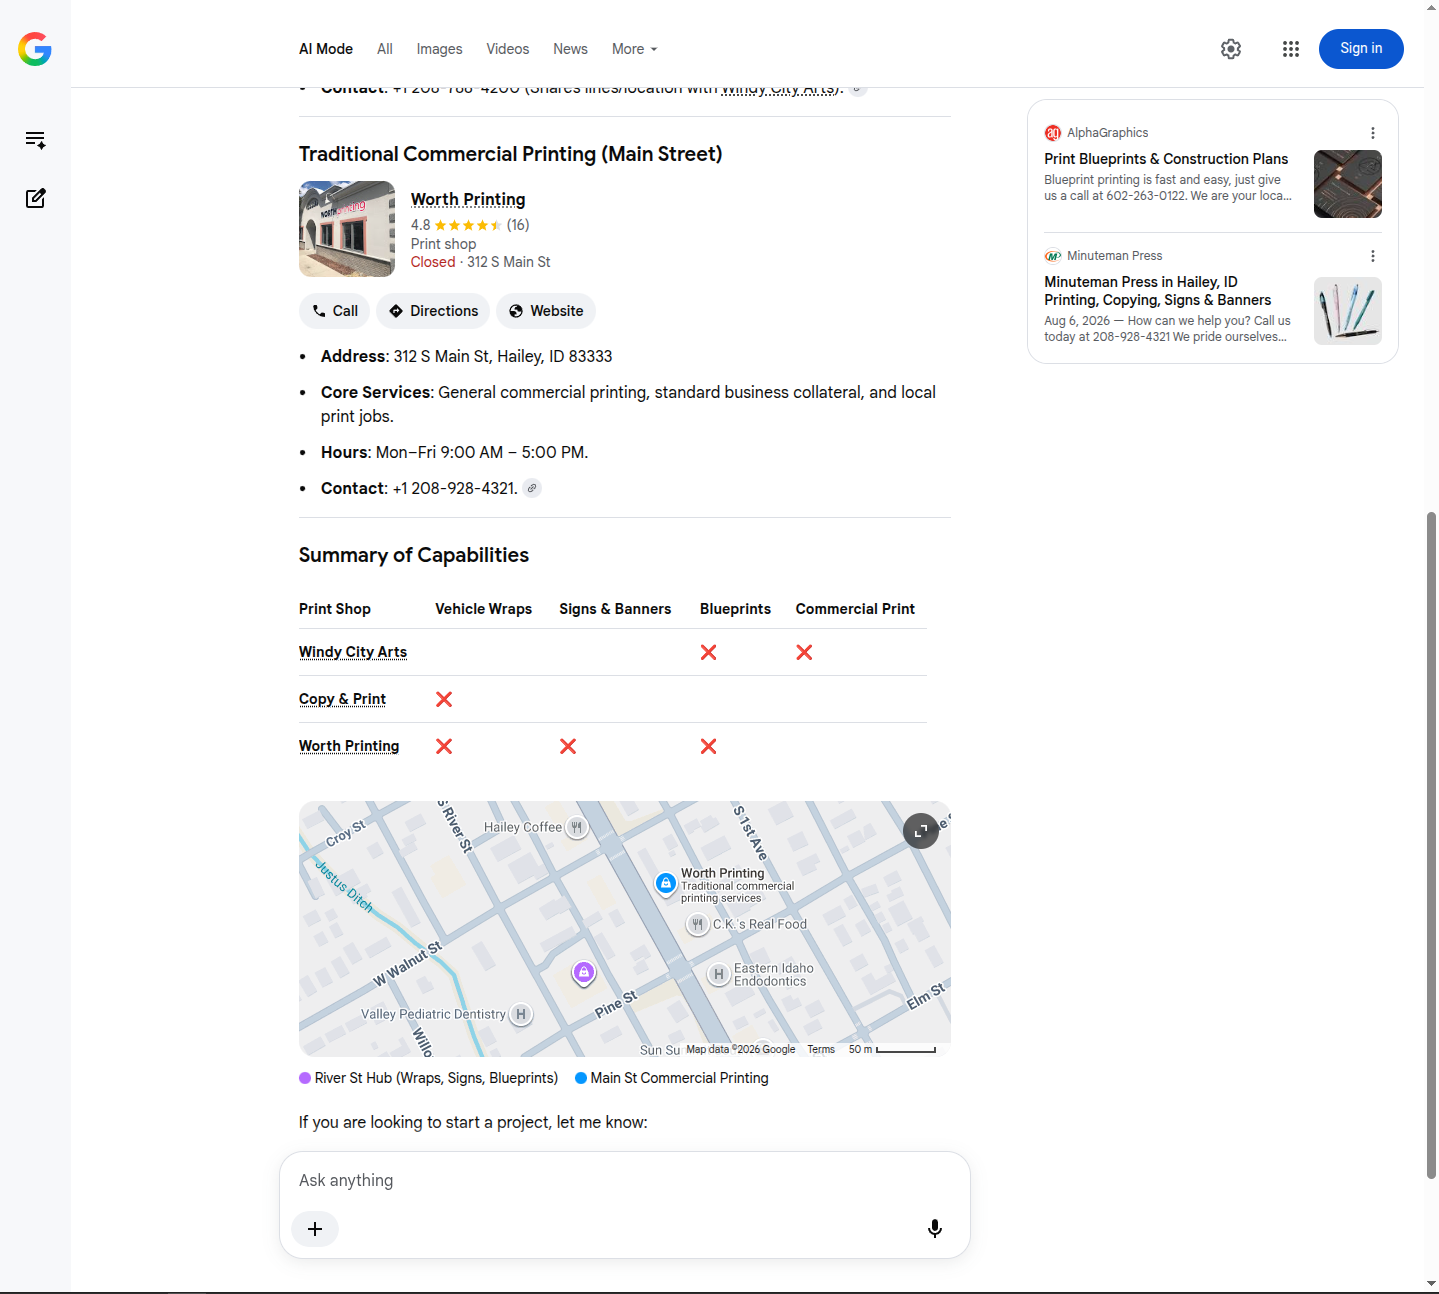Focus the Ask anything input field
Screen dimensions: 1439x1294
[625, 1181]
